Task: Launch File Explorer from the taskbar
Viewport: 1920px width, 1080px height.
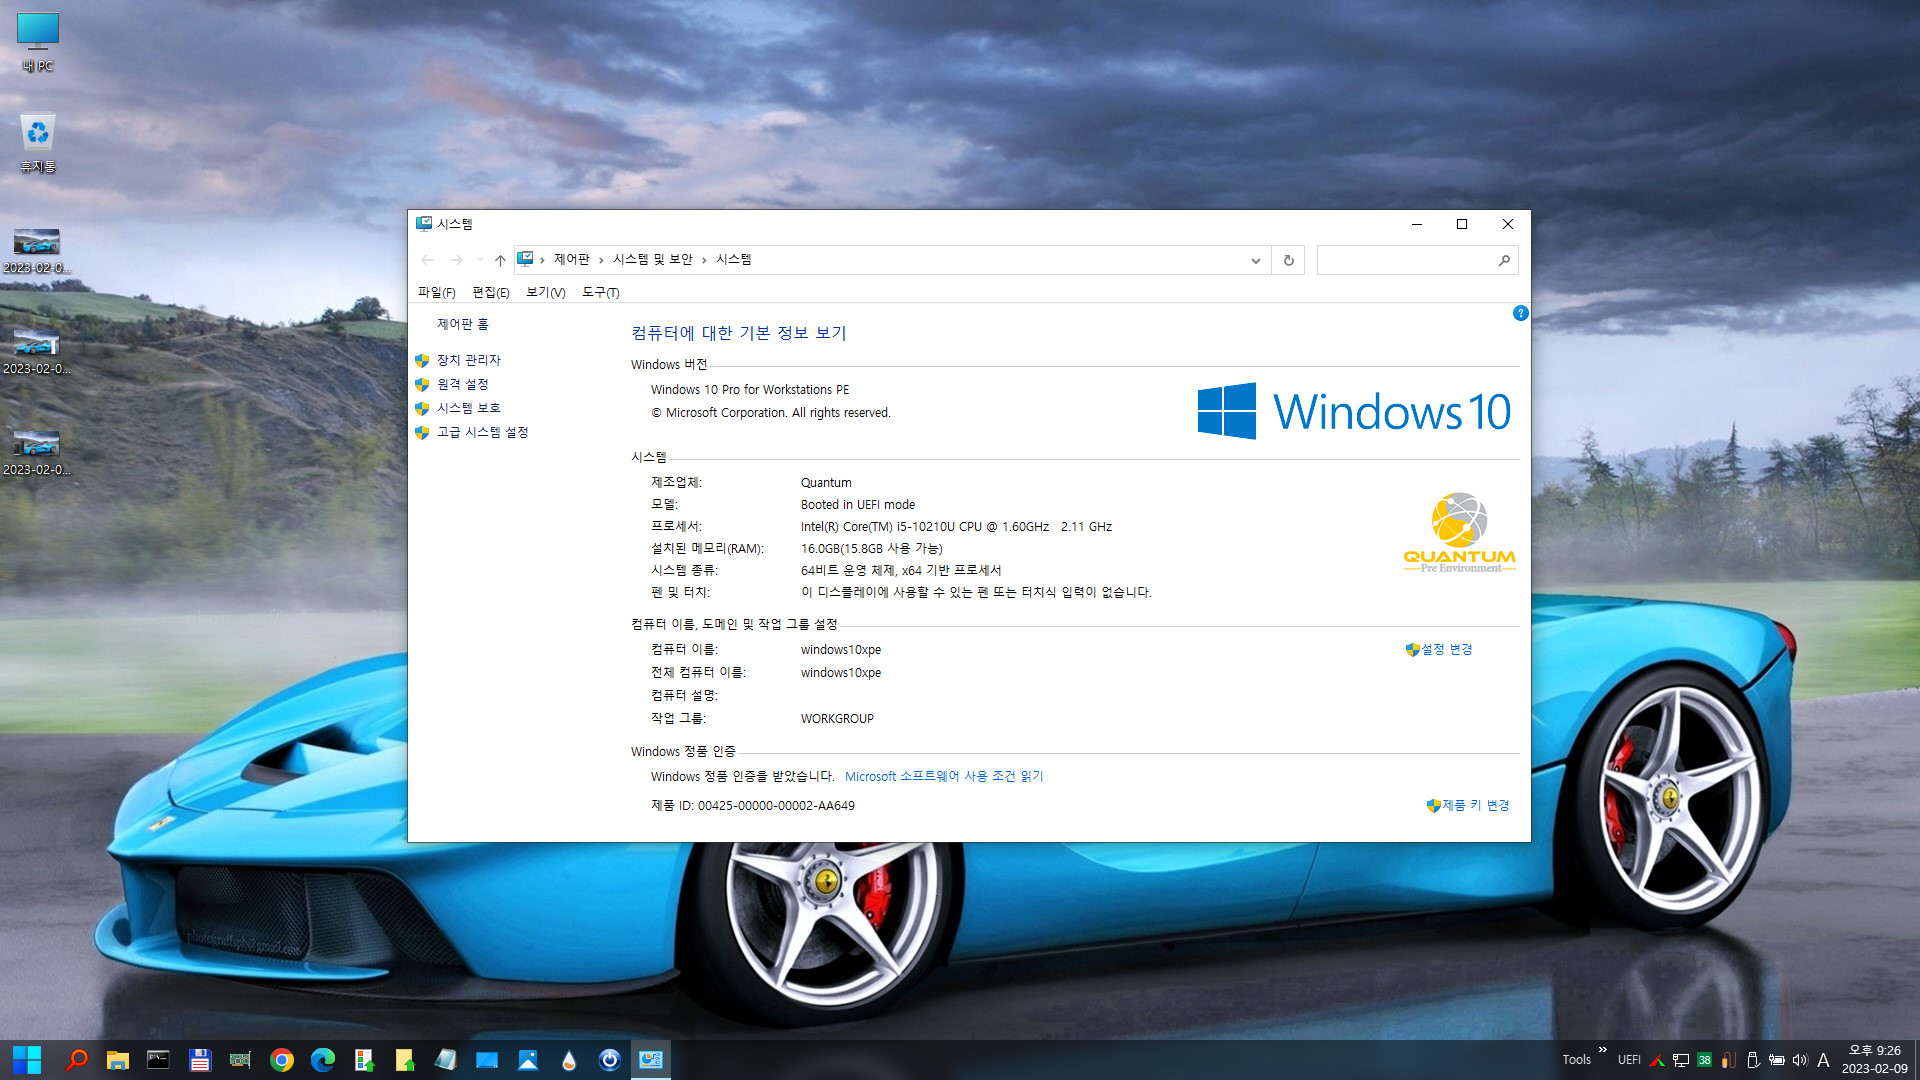Action: (118, 1060)
